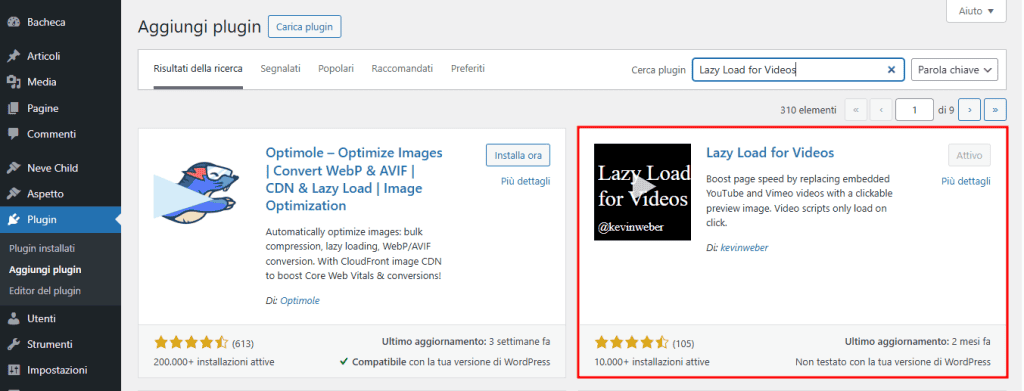Click the Optimole star rating
The image size is (1024, 391).
(191, 342)
